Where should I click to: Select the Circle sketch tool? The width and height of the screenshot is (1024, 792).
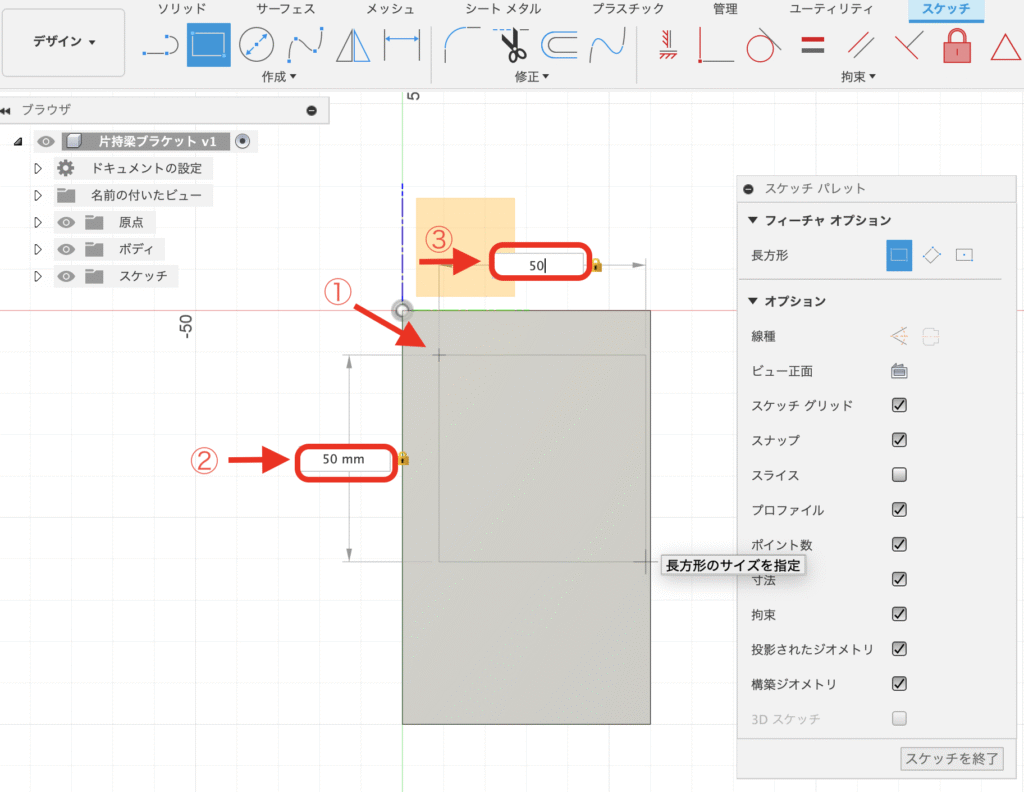[257, 45]
